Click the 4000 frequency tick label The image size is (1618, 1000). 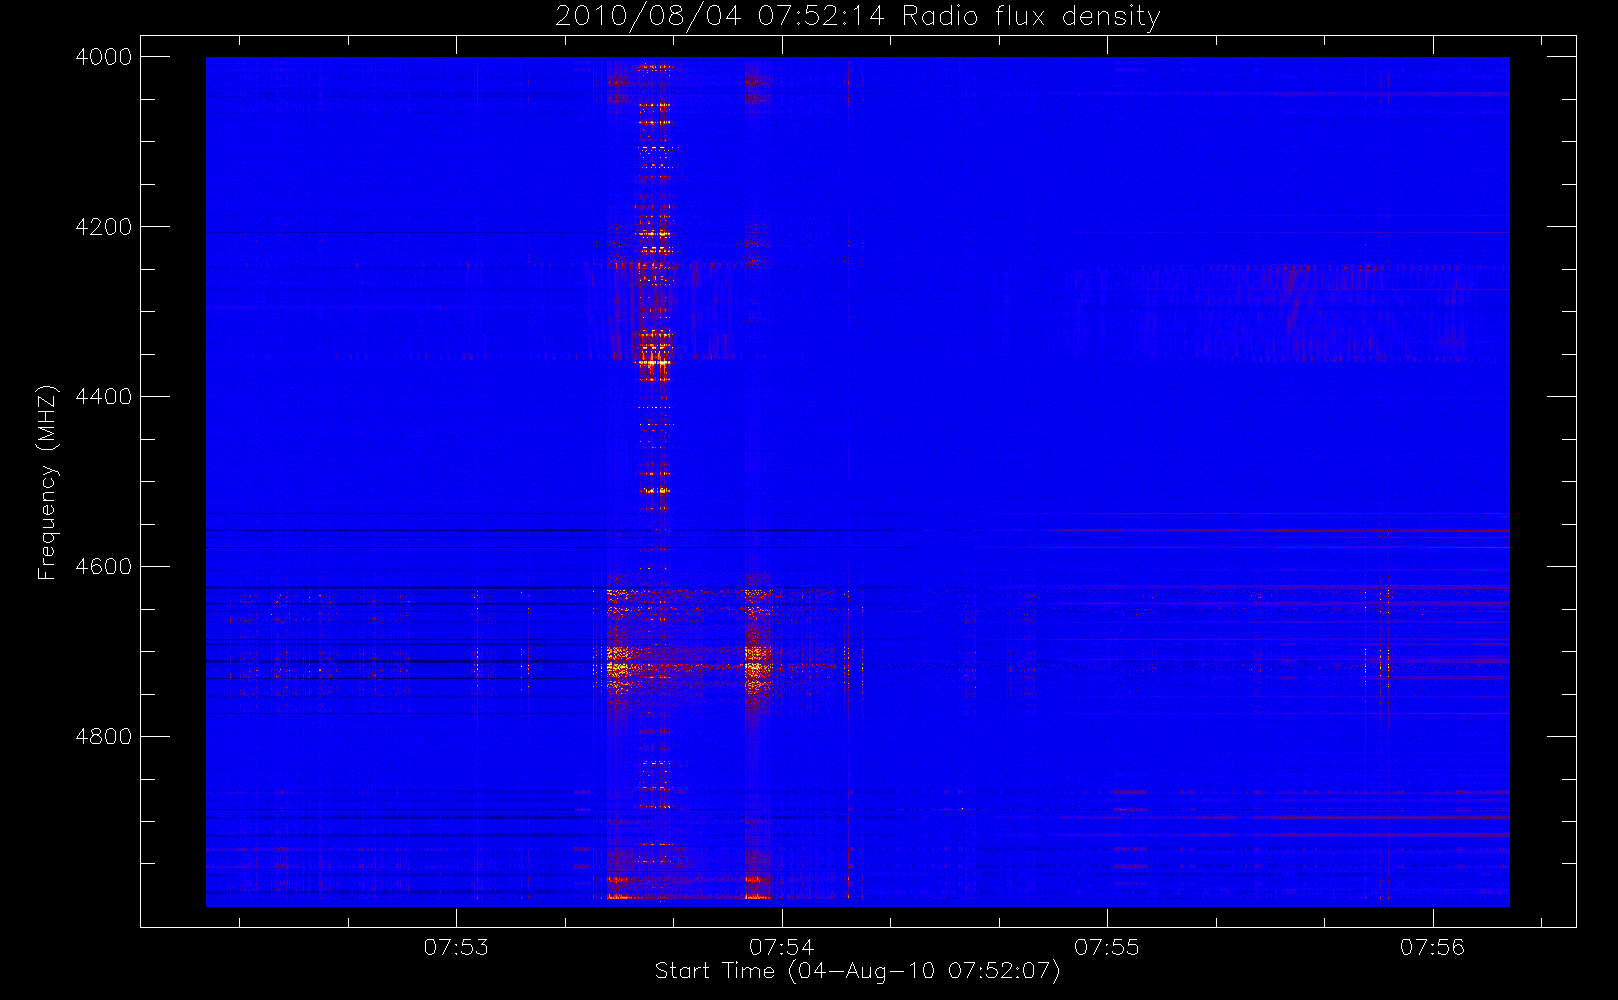click(x=104, y=57)
